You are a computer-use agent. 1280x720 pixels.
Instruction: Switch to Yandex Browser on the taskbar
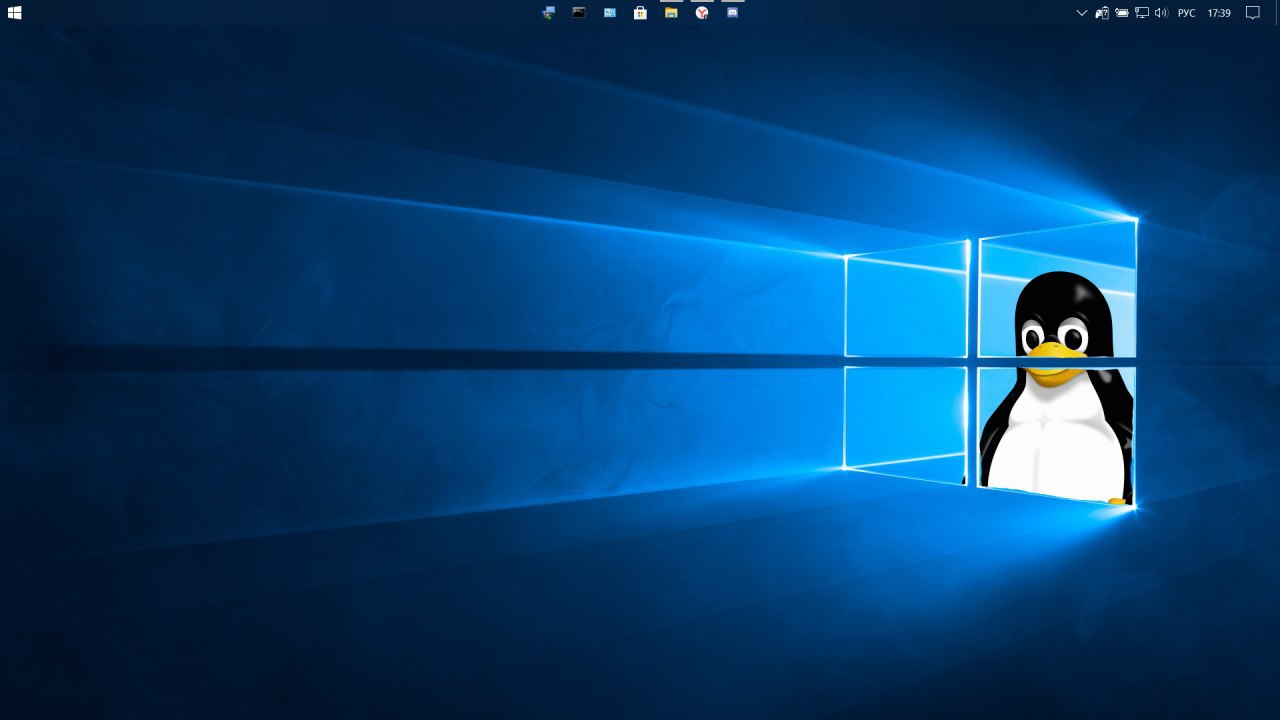702,13
